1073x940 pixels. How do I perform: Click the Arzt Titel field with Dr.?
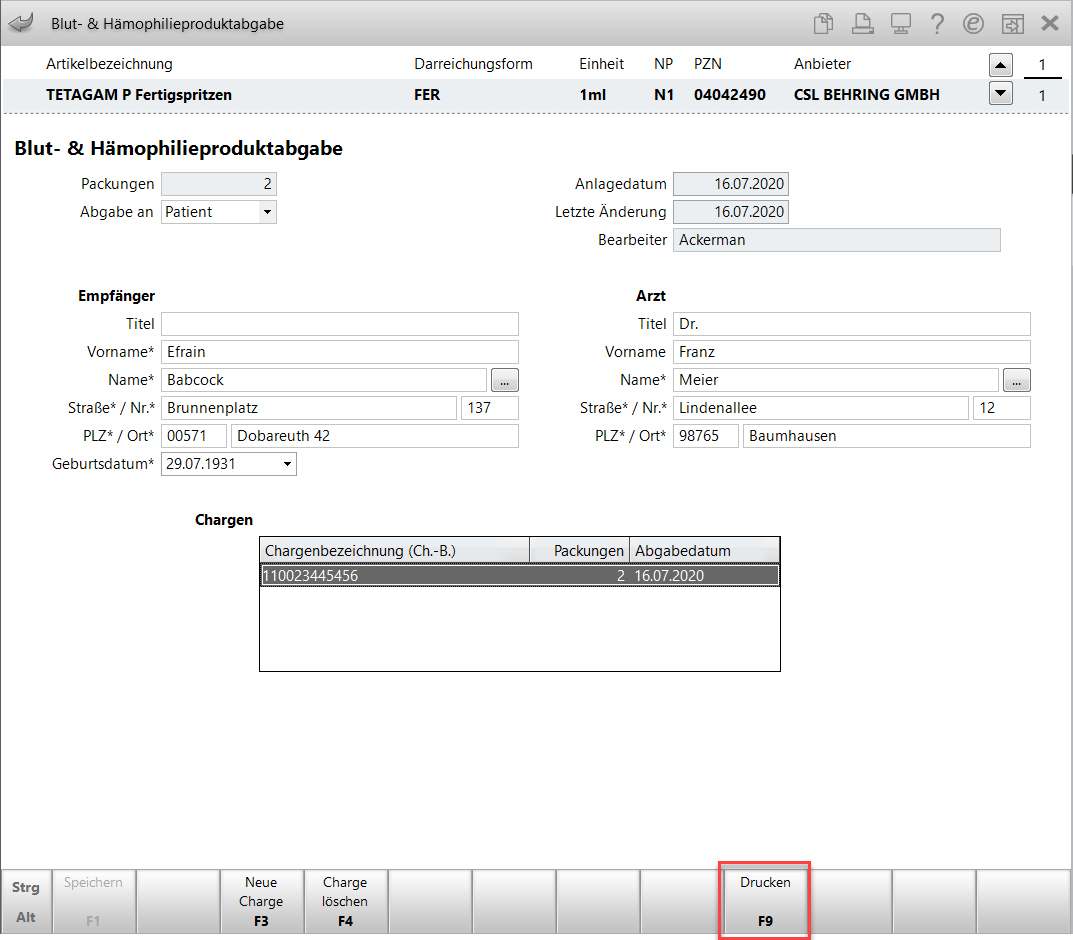pyautogui.click(x=851, y=324)
